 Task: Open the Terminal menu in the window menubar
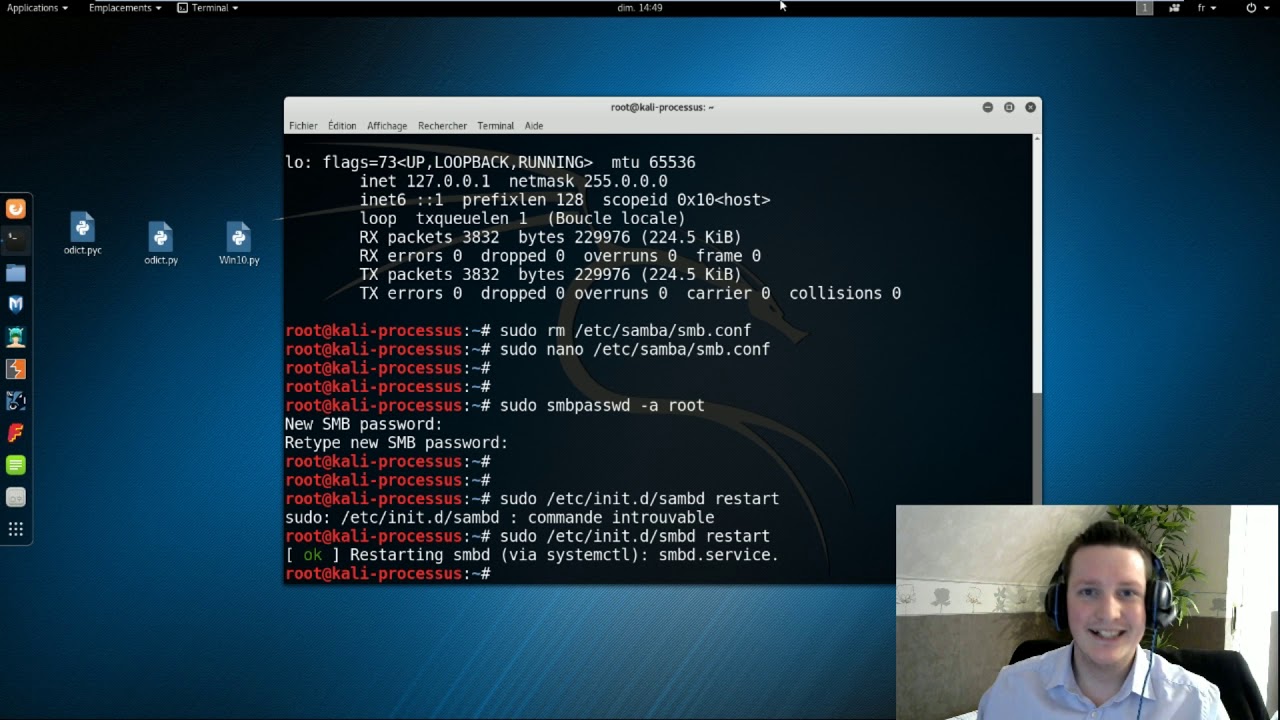[x=495, y=126]
